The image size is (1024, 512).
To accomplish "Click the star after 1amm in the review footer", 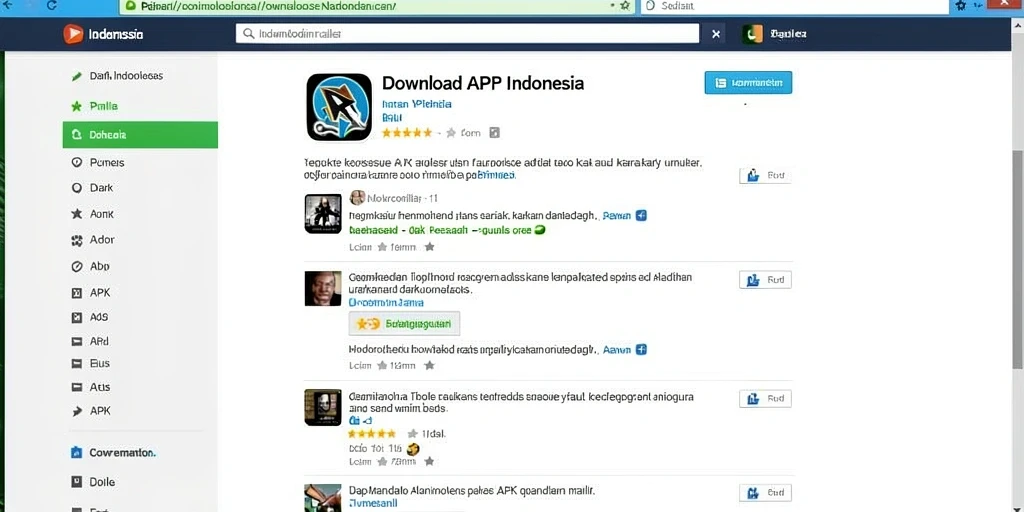I will coord(429,247).
